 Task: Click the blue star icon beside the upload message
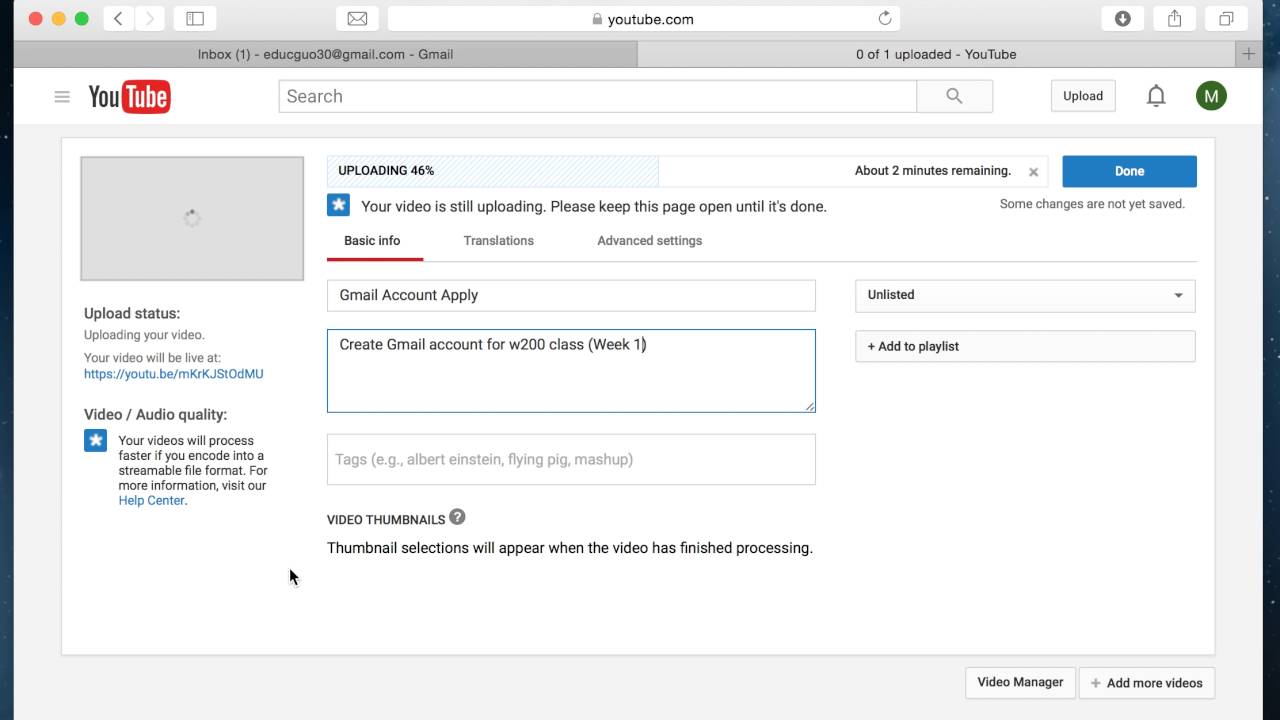point(339,205)
